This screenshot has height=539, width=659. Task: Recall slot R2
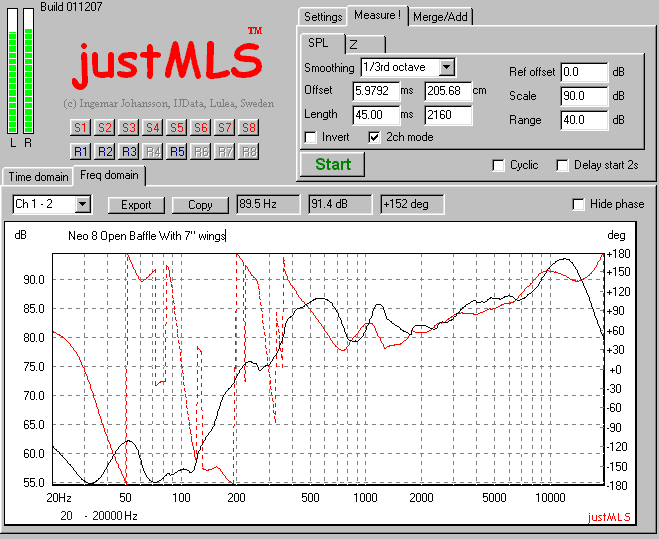104,151
